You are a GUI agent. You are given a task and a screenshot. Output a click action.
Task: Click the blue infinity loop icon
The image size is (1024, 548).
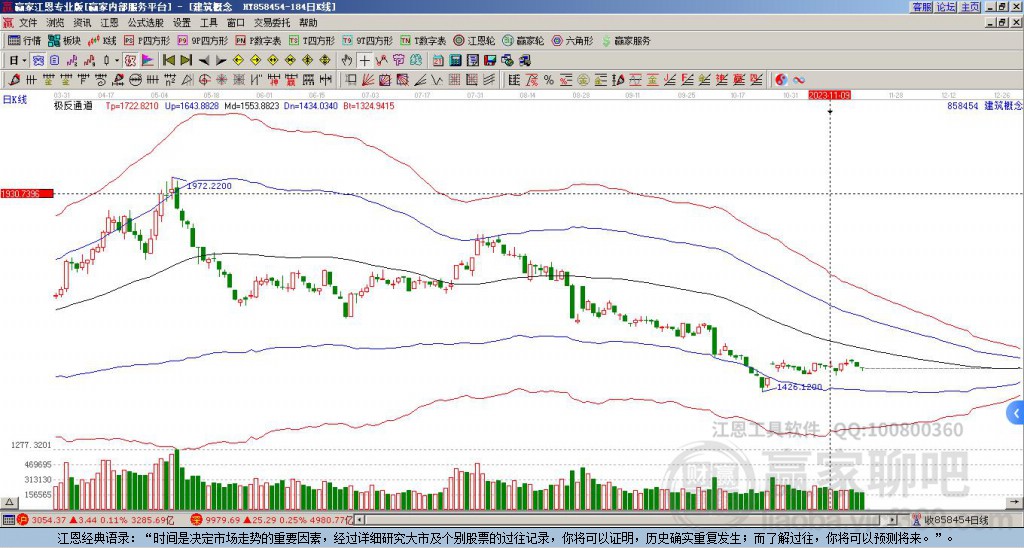[x=799, y=80]
